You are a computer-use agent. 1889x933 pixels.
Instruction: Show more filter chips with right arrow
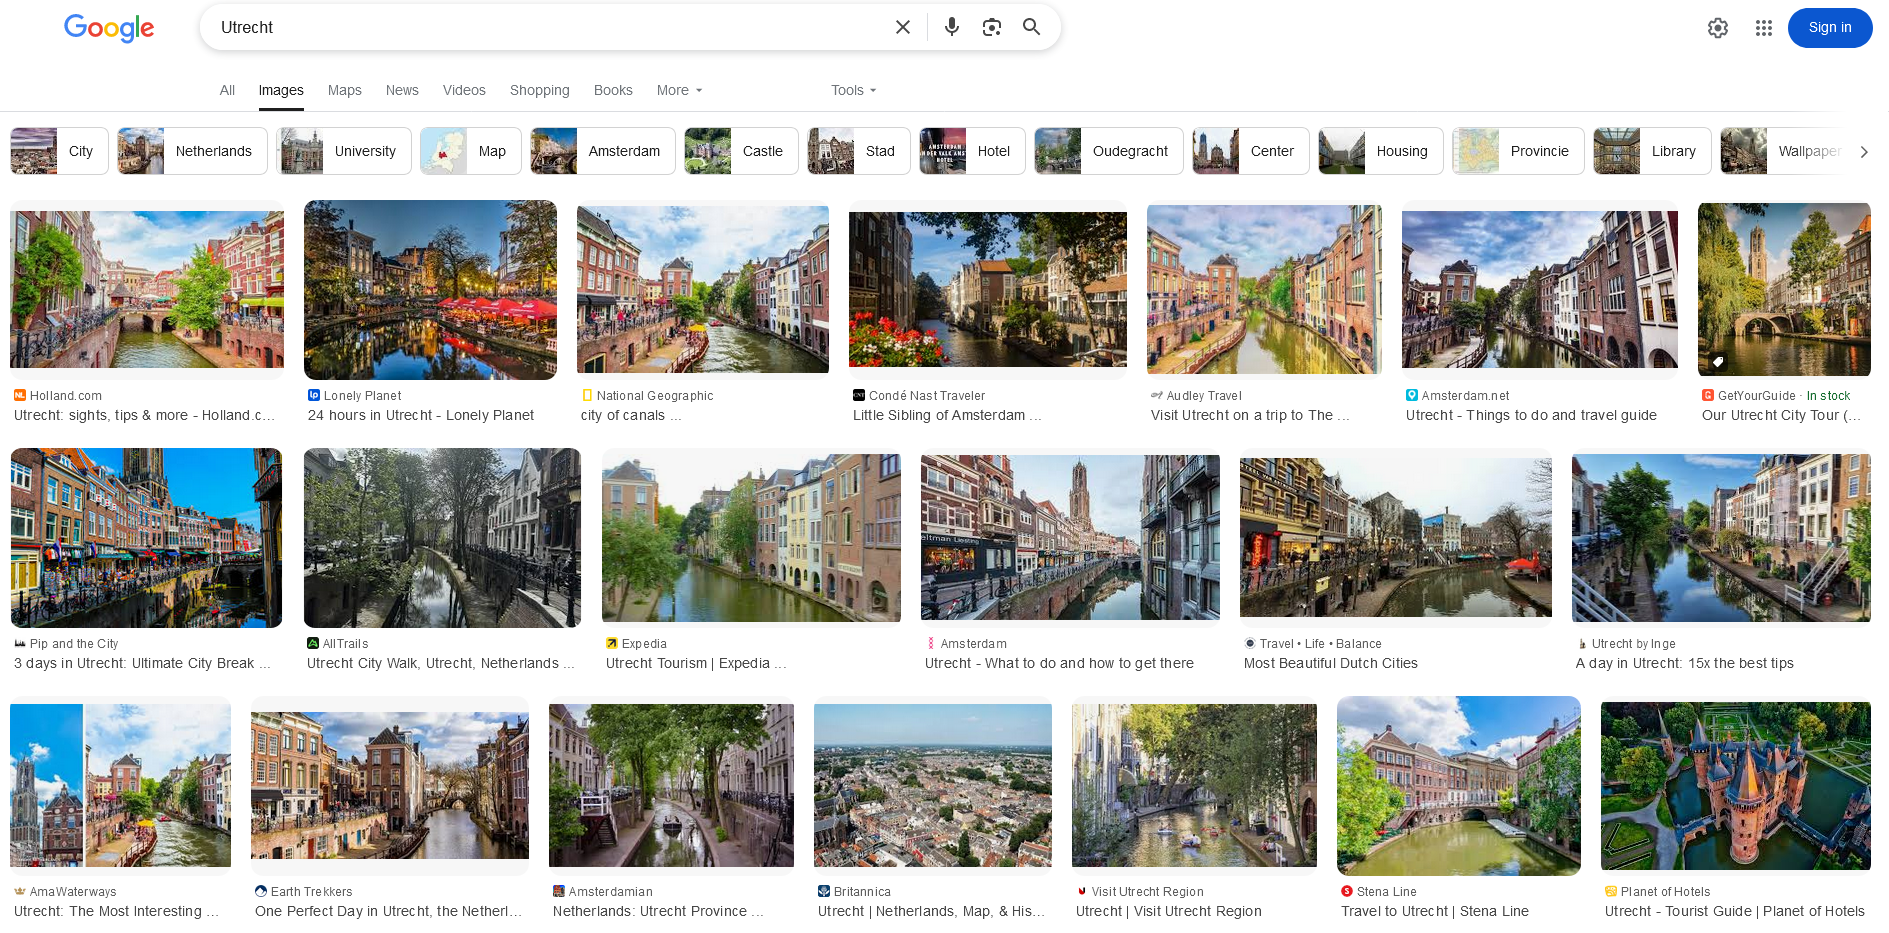(x=1863, y=152)
